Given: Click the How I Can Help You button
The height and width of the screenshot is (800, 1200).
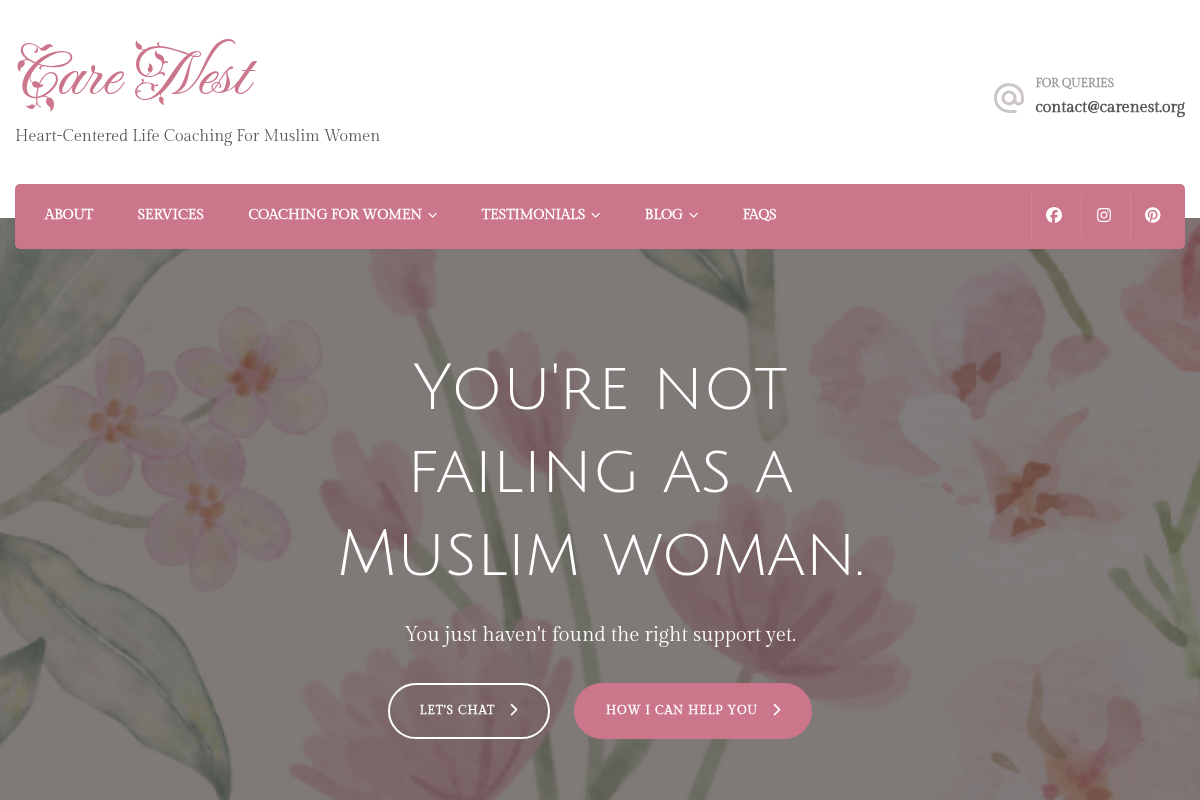Looking at the screenshot, I should pyautogui.click(x=693, y=711).
